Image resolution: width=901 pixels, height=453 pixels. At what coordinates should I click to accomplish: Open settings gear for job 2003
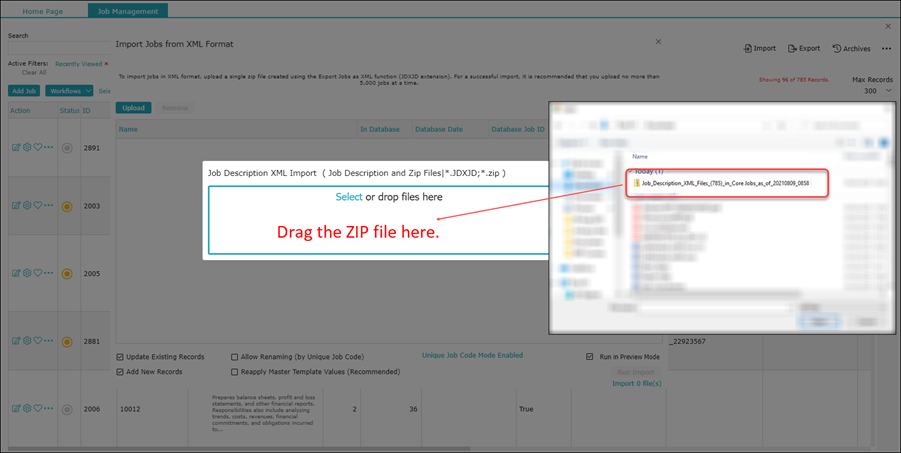click(27, 206)
